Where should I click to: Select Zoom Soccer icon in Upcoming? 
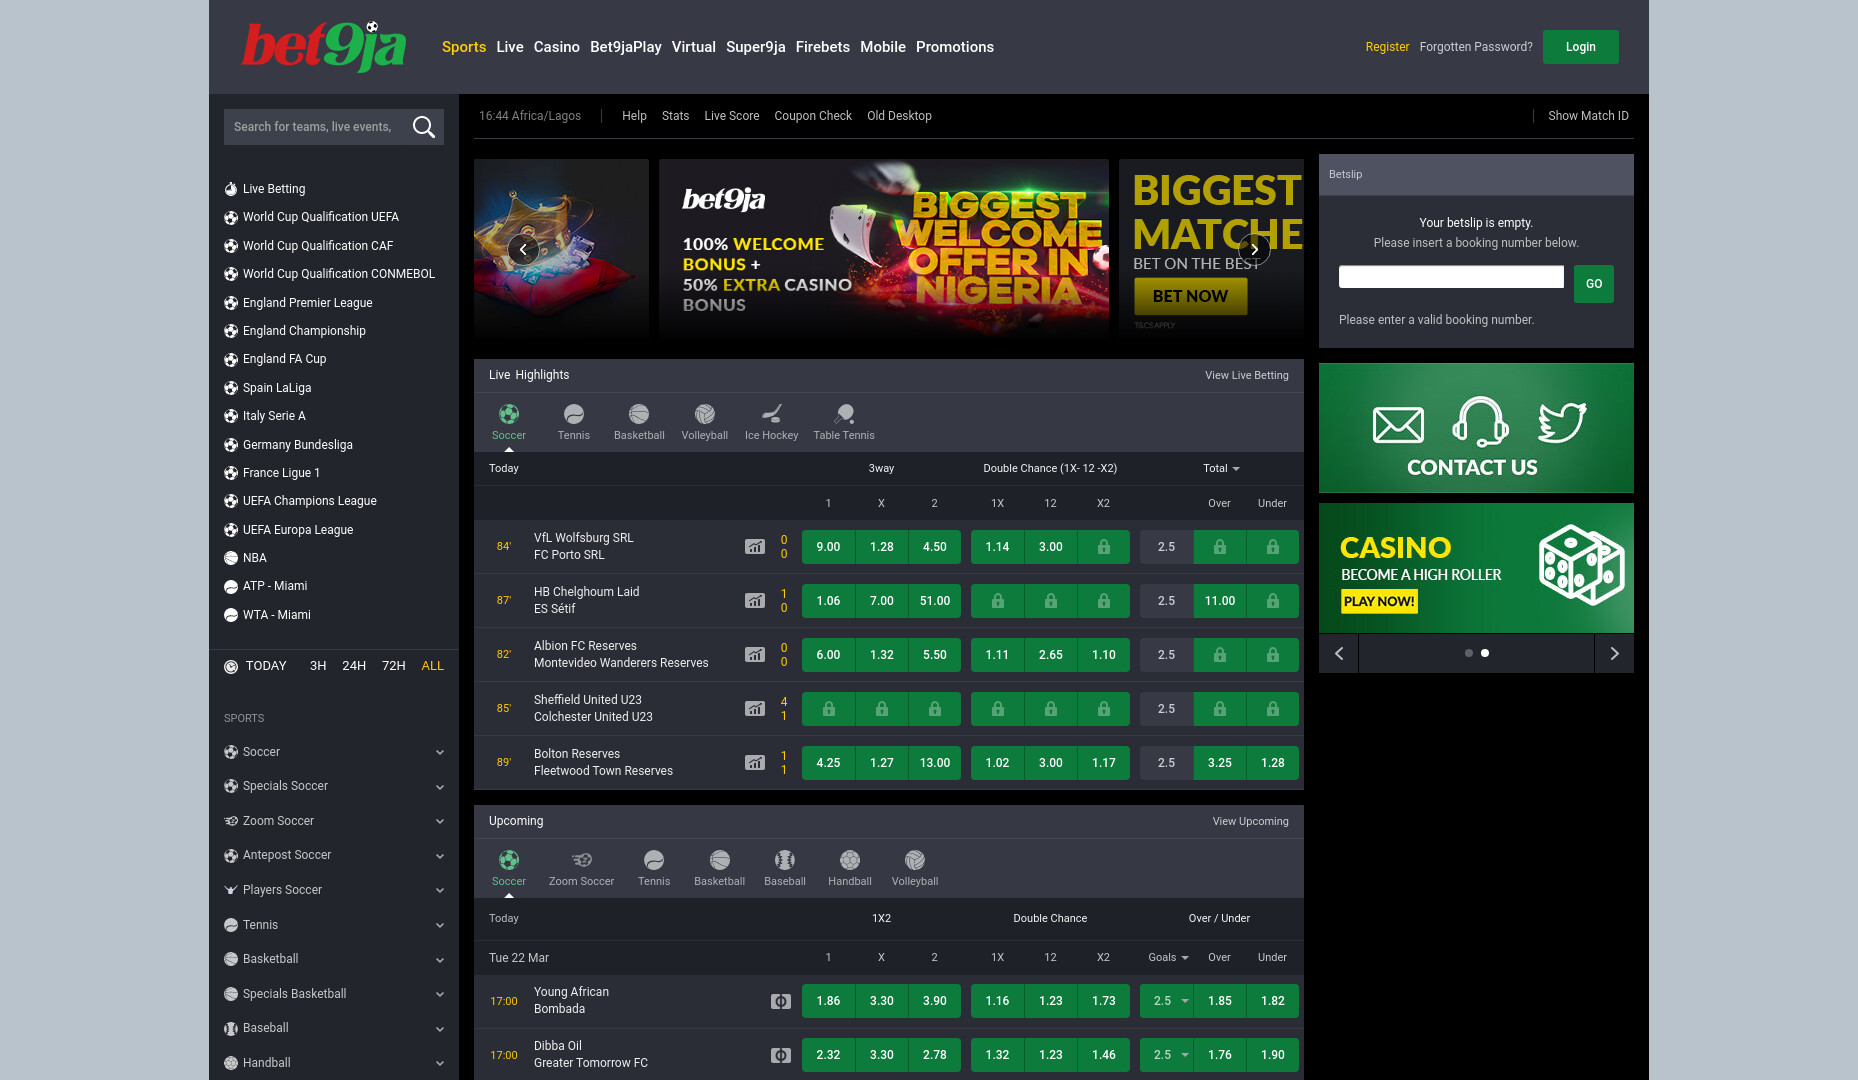pyautogui.click(x=582, y=860)
